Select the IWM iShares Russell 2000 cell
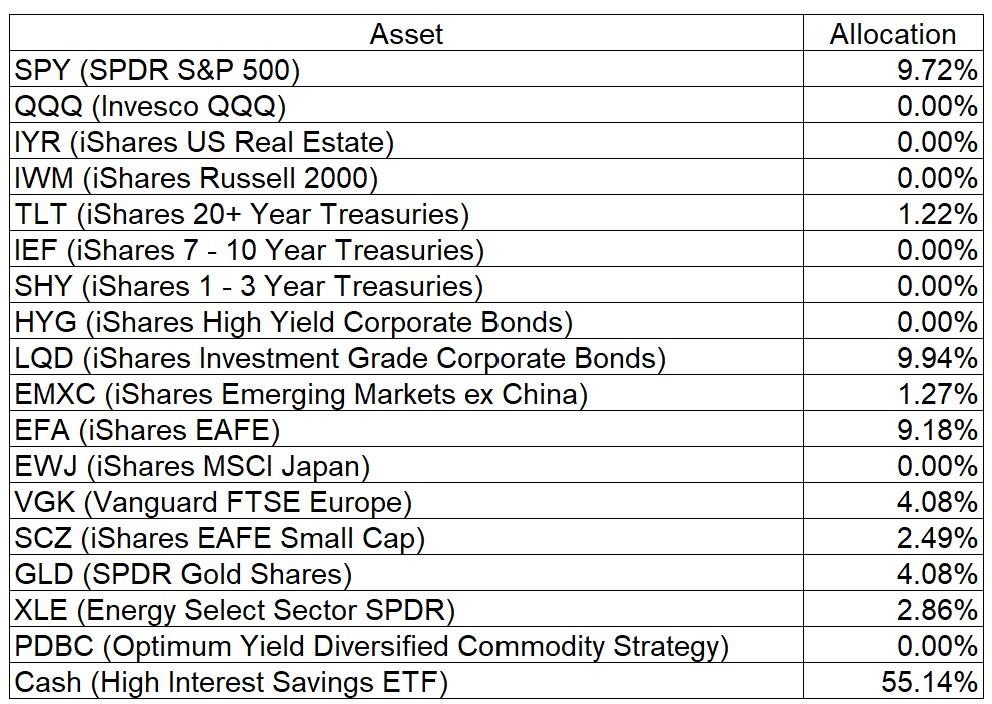Image resolution: width=992 pixels, height=704 pixels. tap(196, 178)
